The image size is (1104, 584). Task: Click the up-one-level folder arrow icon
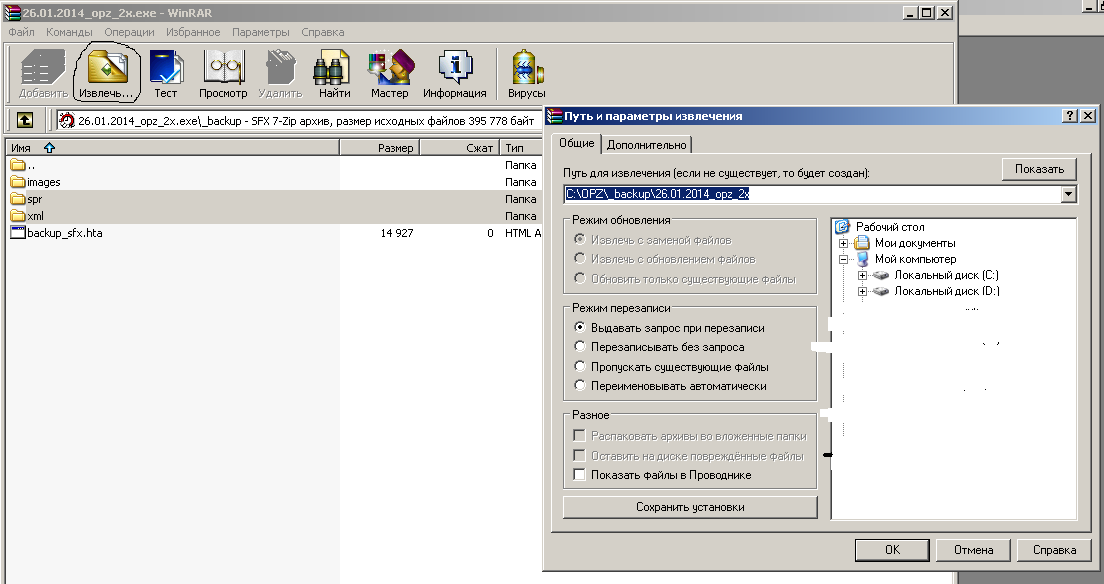pyautogui.click(x=25, y=120)
